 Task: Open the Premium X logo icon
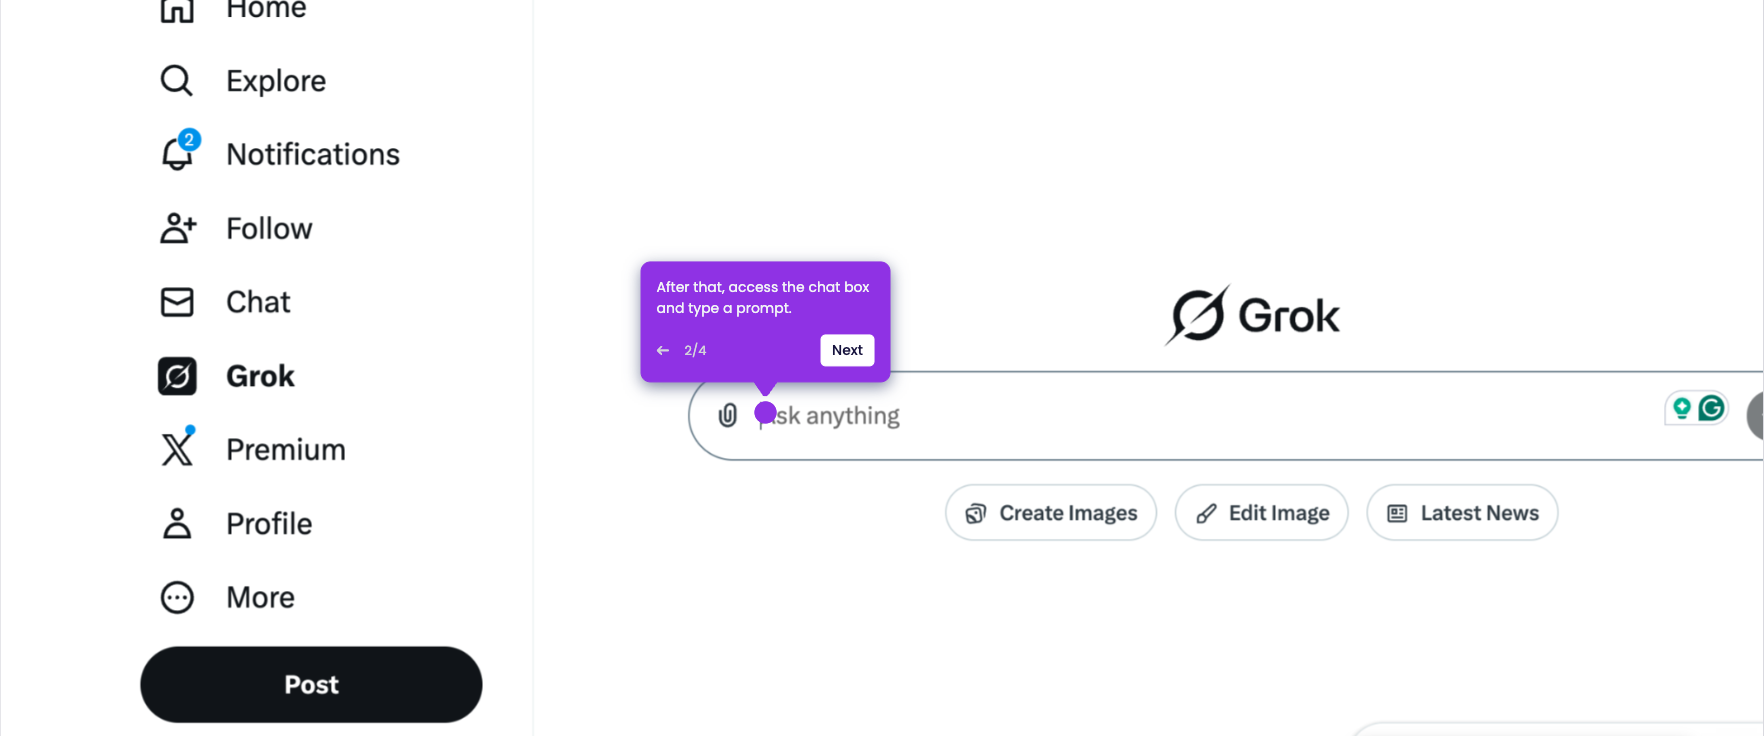[177, 448]
